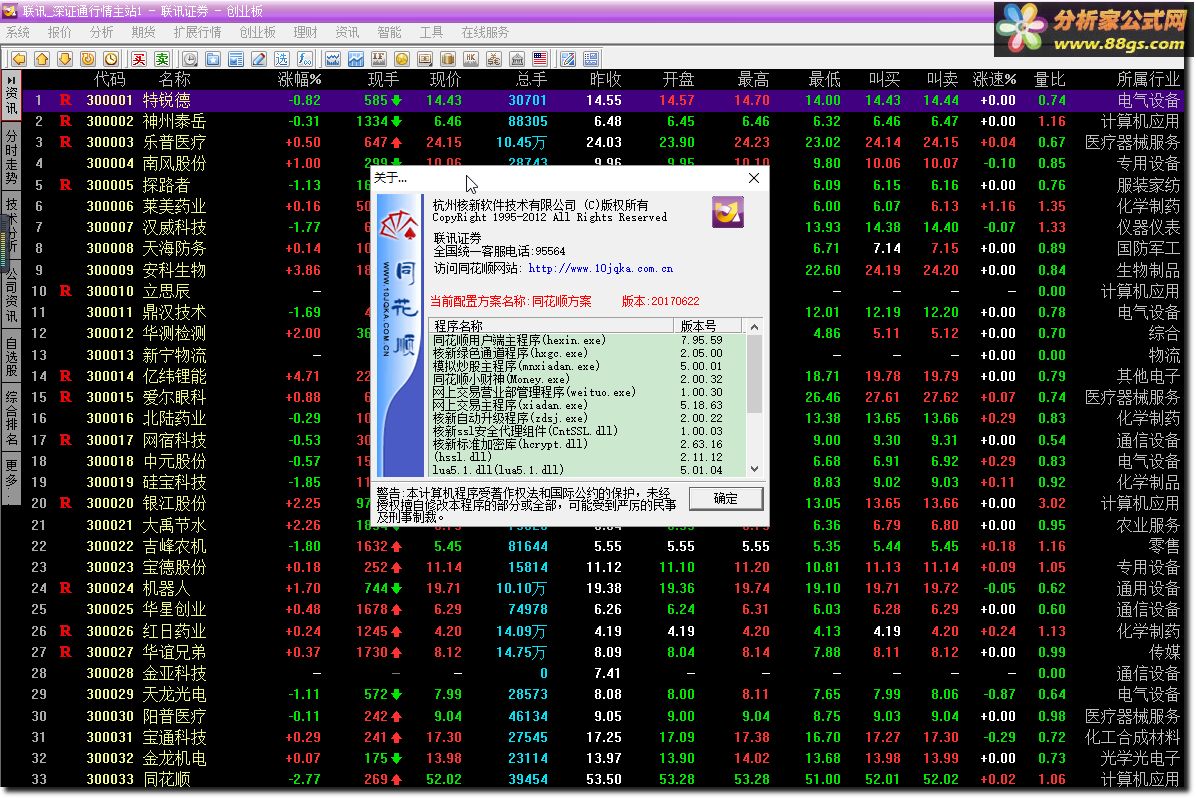Image resolution: width=1196 pixels, height=798 pixels.
Task: Open the 分析 menu
Action: [x=101, y=32]
